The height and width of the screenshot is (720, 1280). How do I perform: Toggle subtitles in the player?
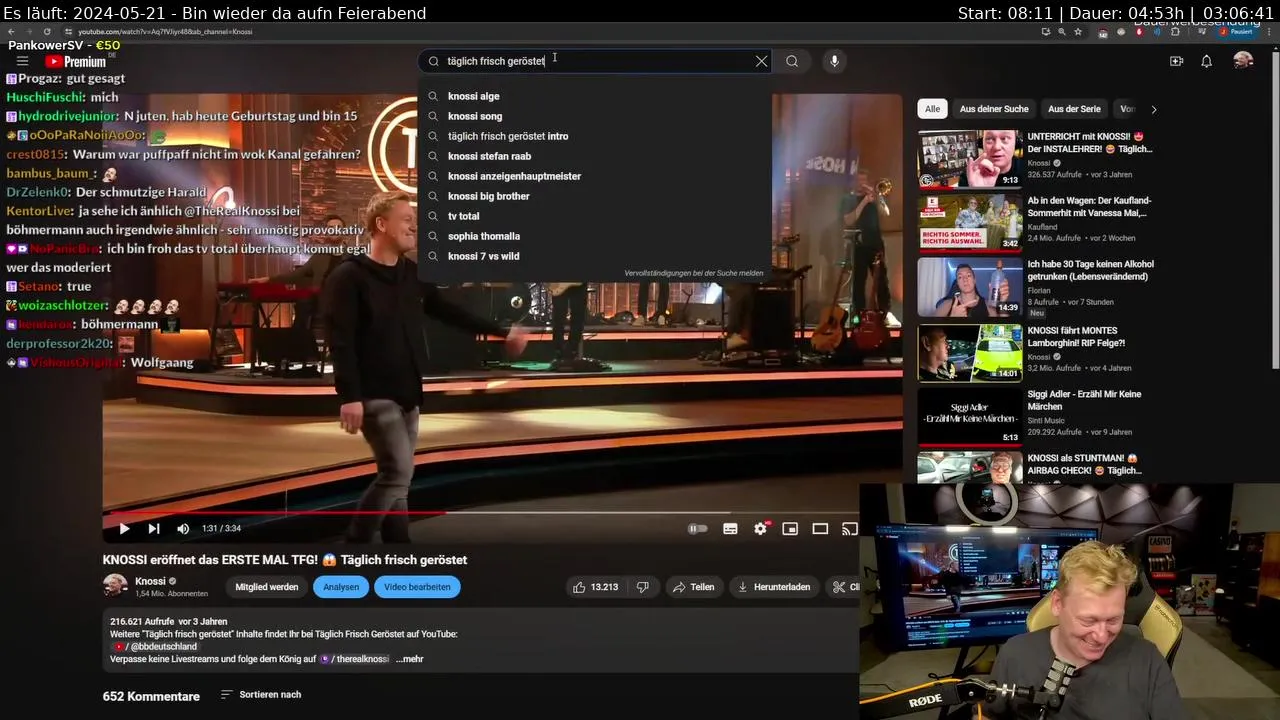(730, 529)
